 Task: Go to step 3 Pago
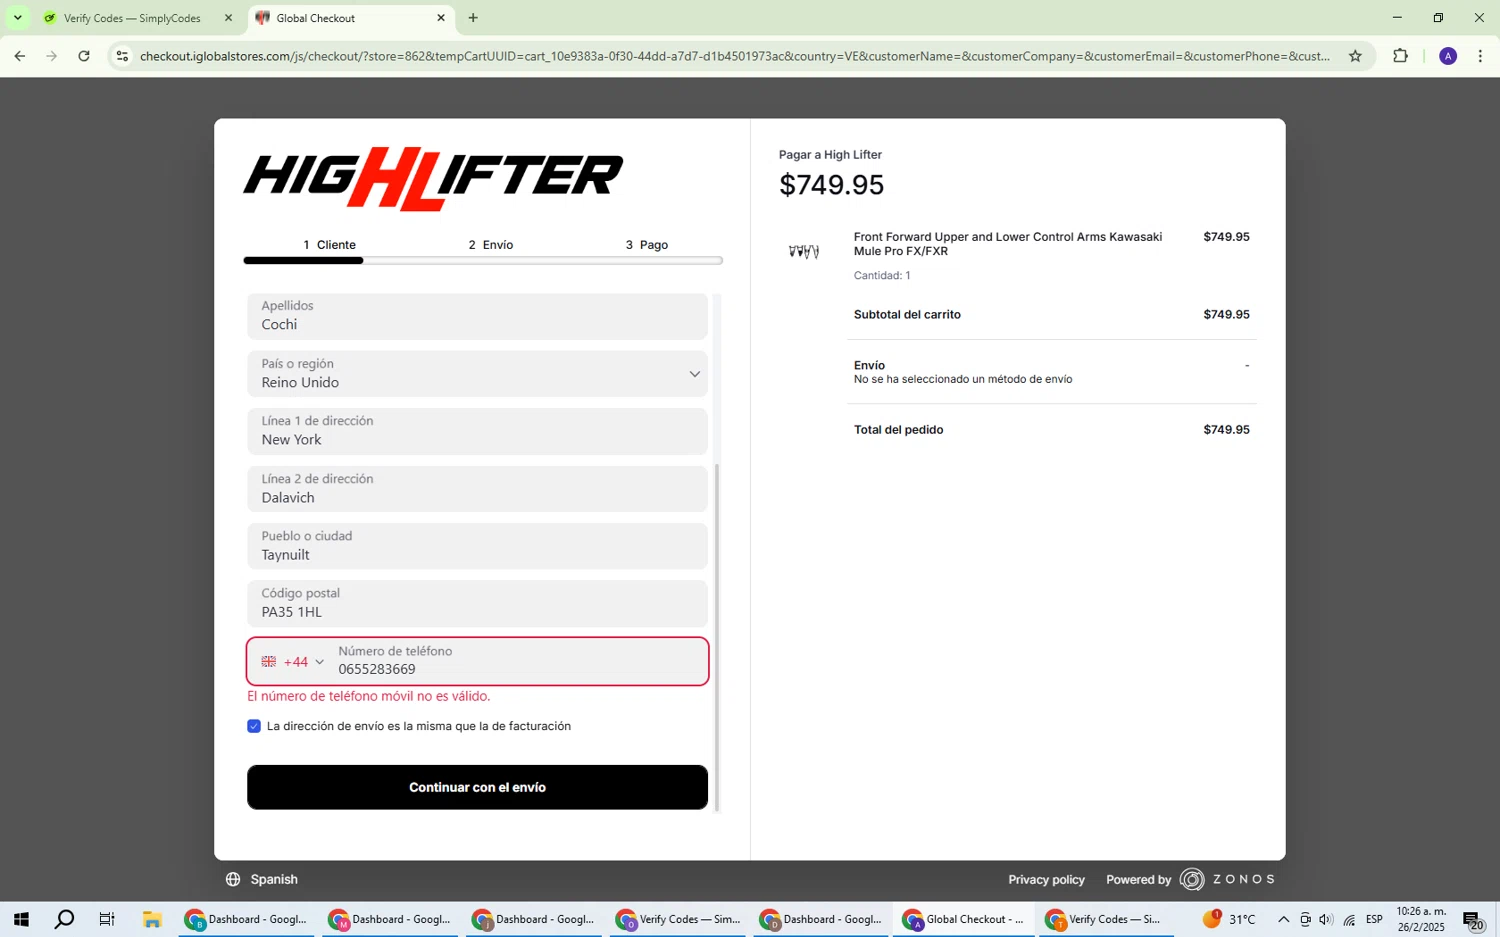[x=646, y=245]
